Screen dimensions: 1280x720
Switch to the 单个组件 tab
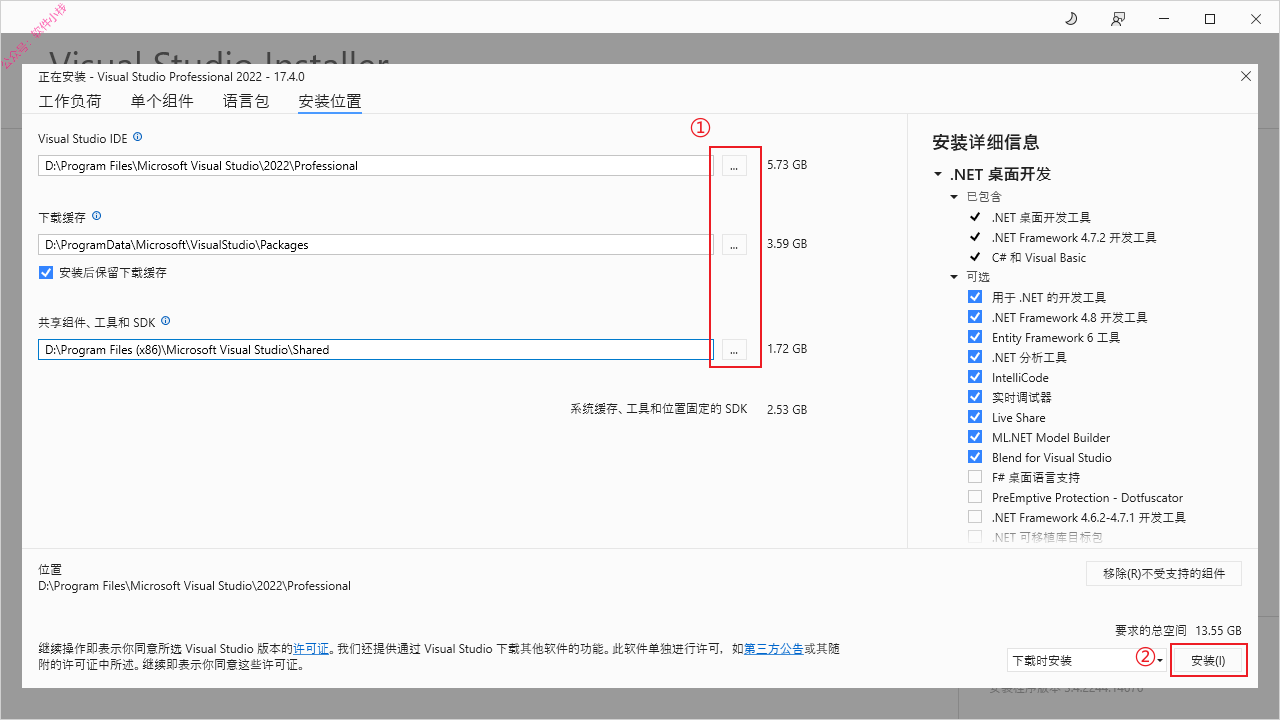[x=162, y=101]
